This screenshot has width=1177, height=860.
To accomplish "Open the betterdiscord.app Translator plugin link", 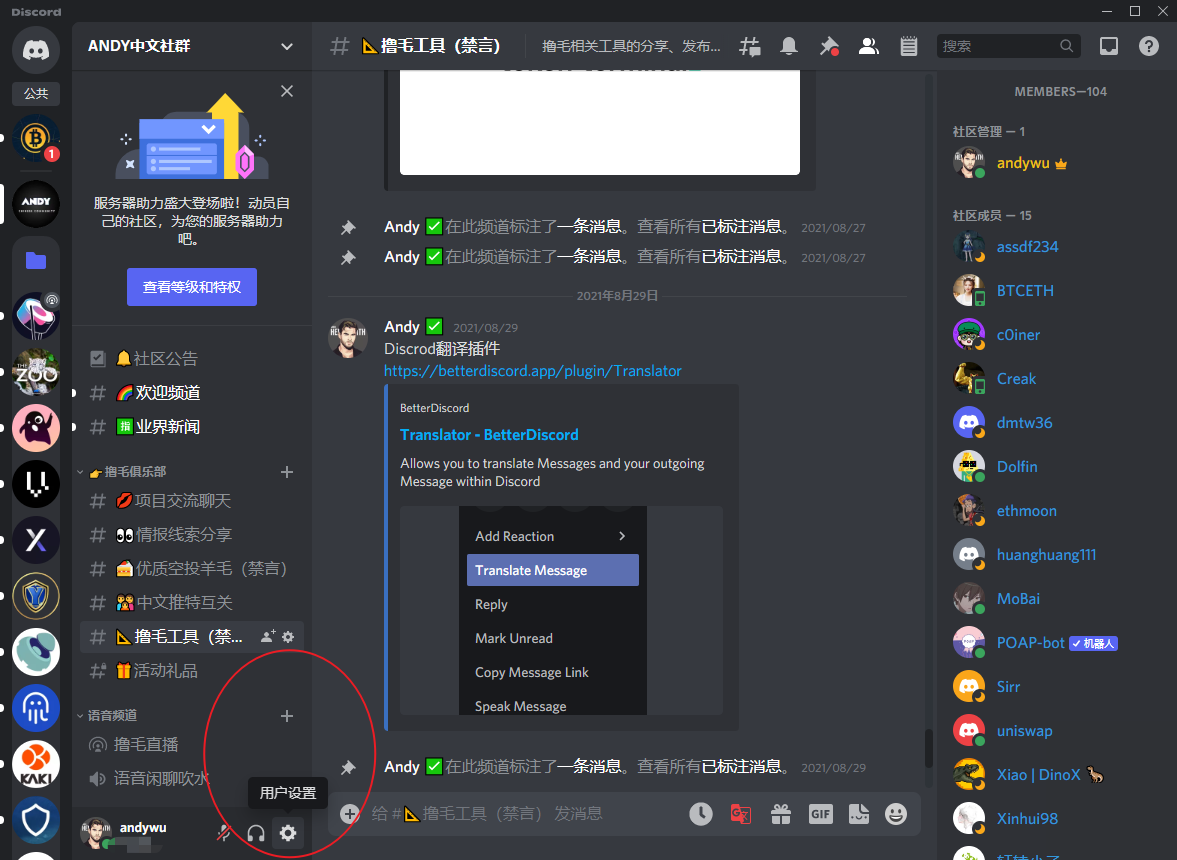I will click(533, 371).
